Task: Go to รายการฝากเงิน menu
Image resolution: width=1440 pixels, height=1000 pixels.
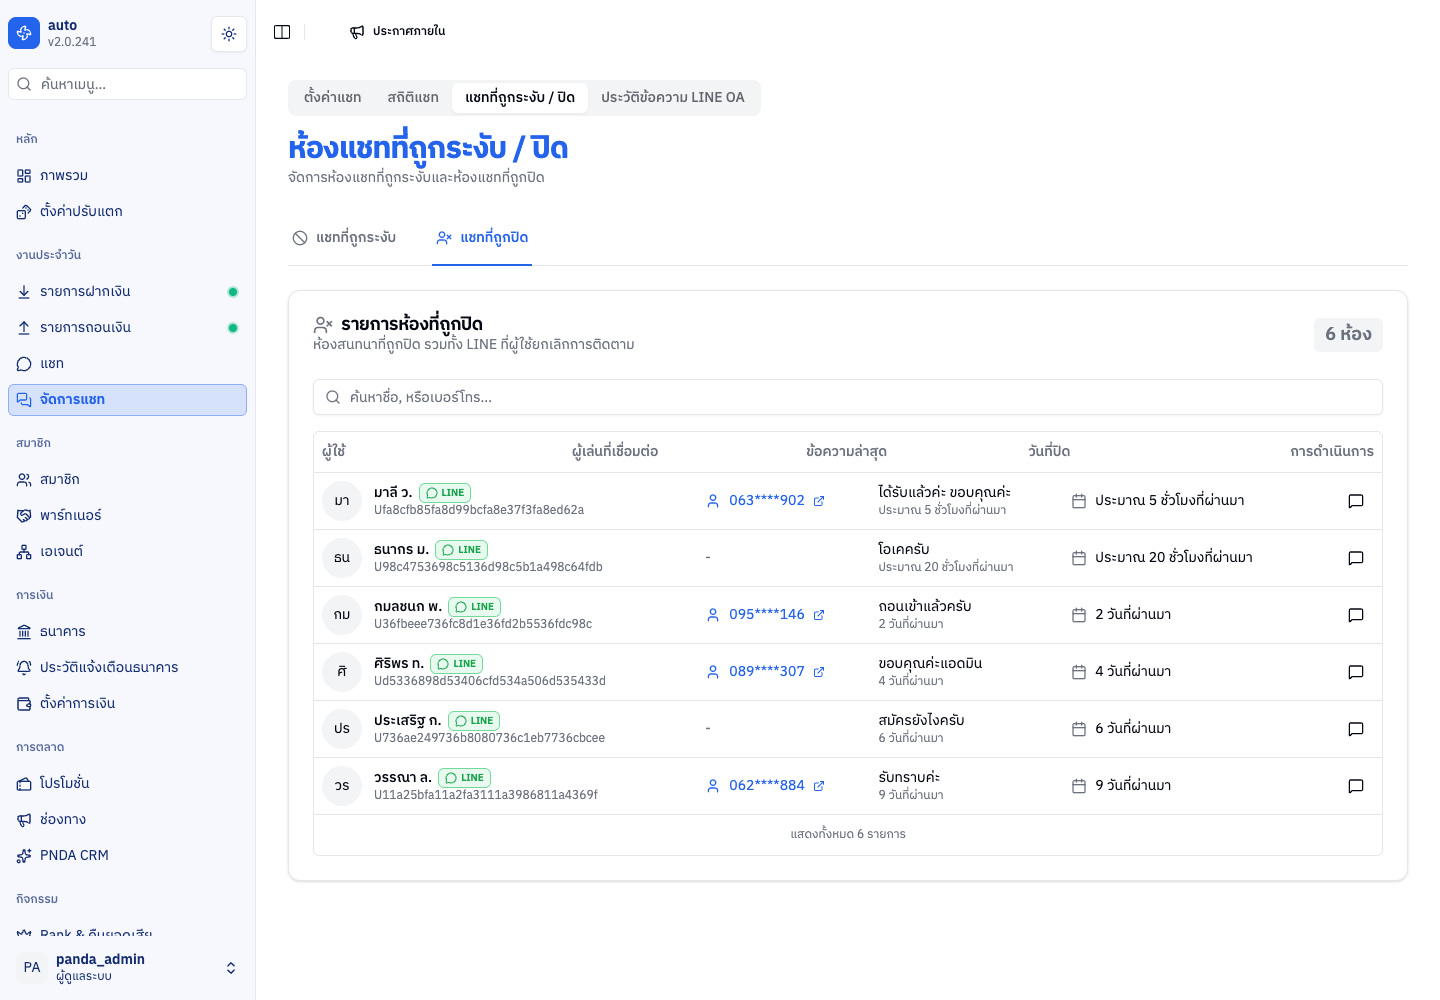Action: tap(128, 292)
